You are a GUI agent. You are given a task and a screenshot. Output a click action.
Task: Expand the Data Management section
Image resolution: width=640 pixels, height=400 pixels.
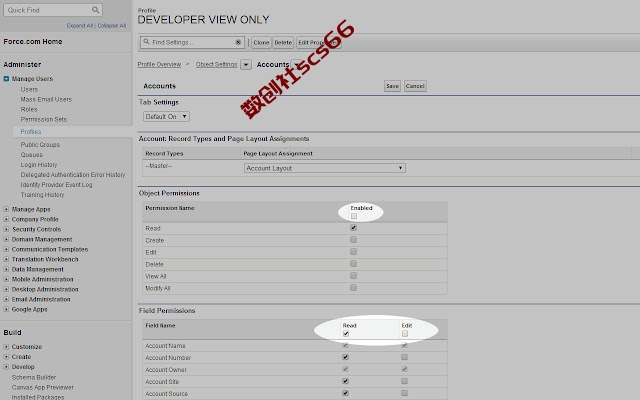pyautogui.click(x=6, y=269)
